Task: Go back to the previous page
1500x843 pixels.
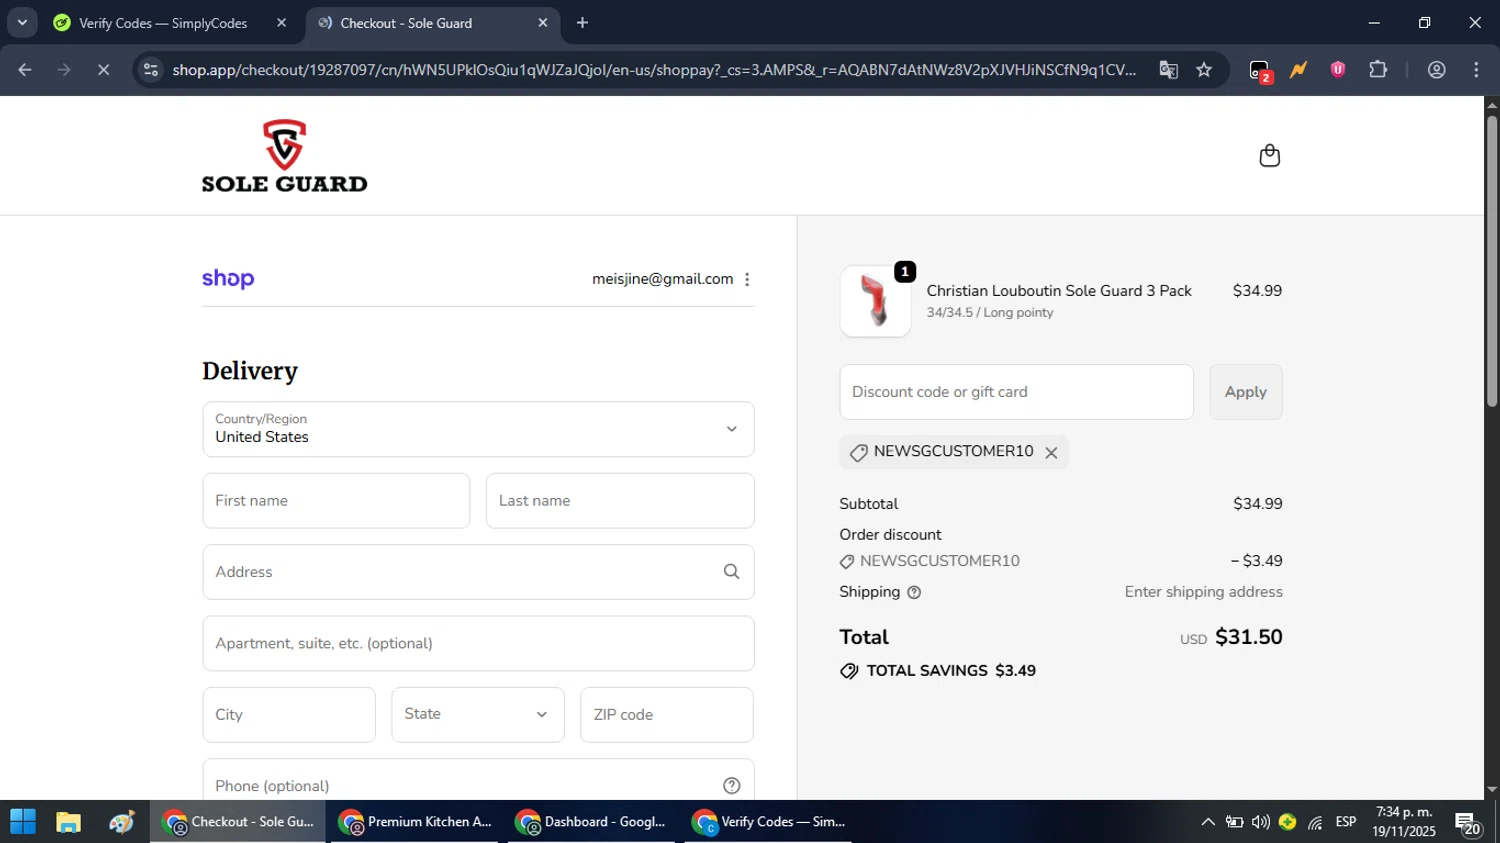Action: click(x=25, y=69)
